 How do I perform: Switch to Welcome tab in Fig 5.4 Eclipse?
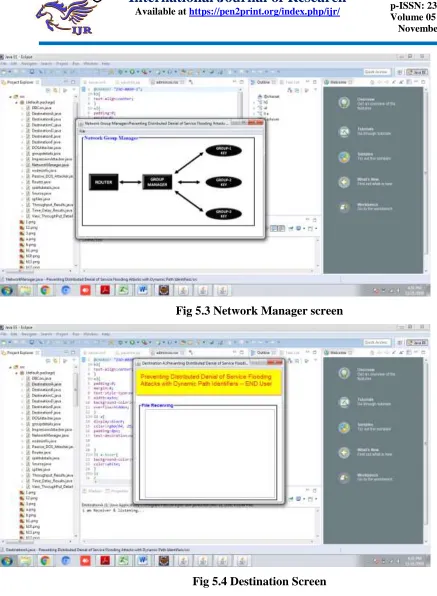[338, 353]
